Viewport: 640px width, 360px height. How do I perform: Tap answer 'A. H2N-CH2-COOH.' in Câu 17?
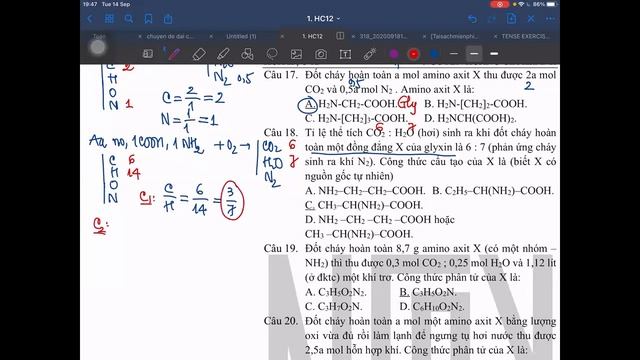click(351, 104)
